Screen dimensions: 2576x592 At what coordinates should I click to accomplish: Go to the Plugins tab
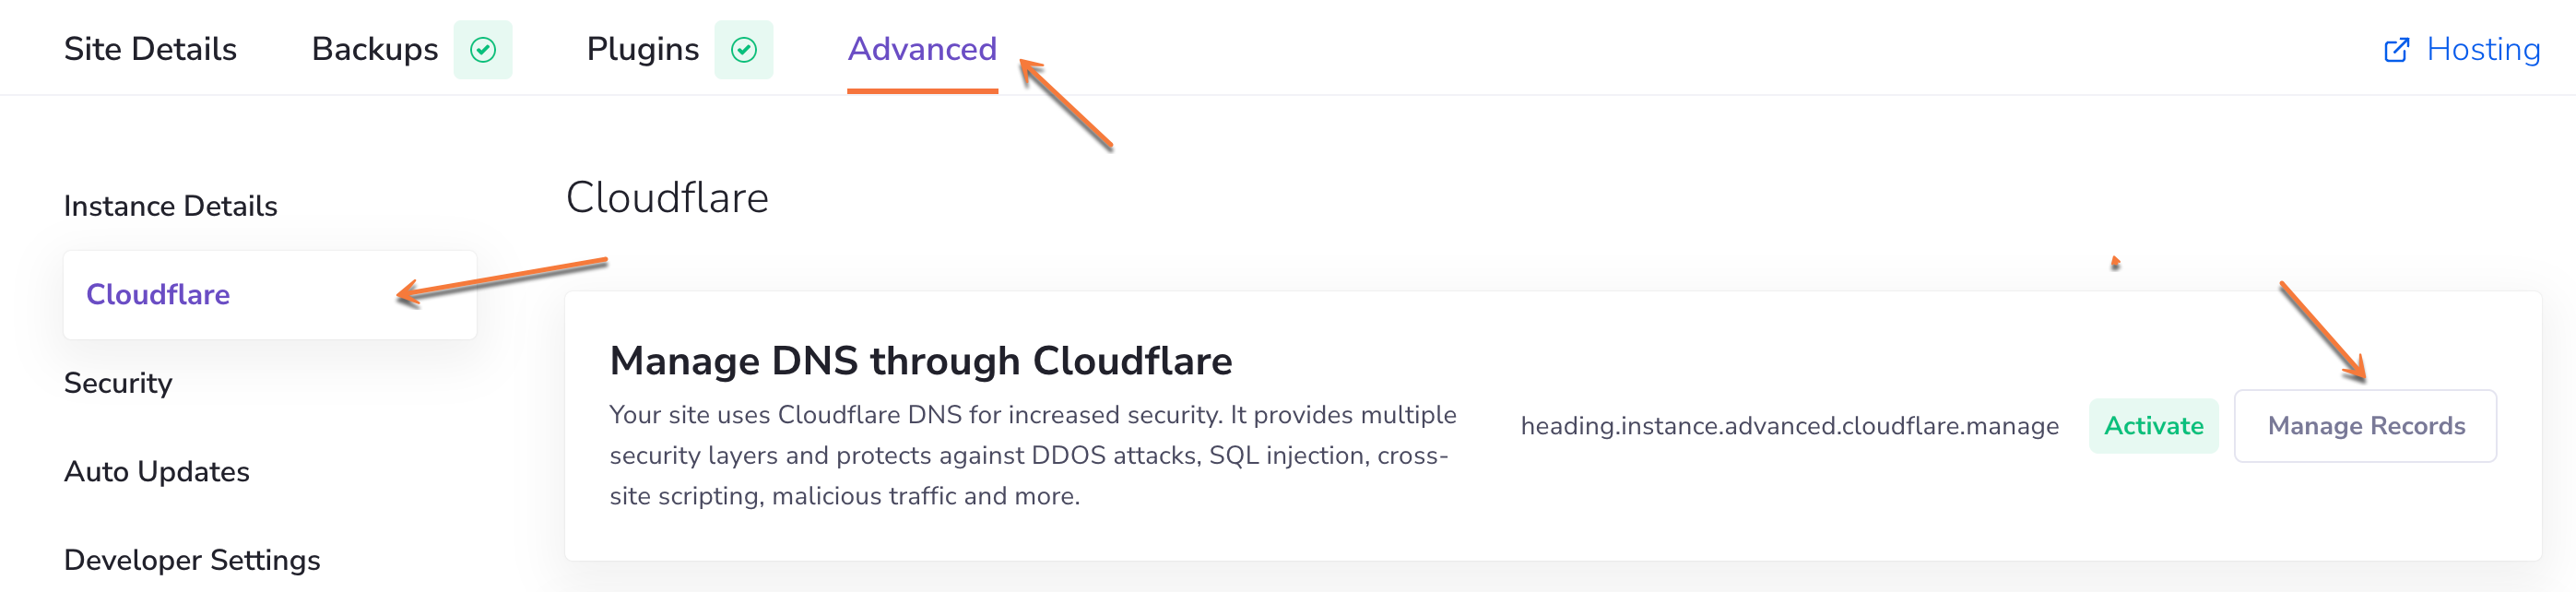[642, 50]
